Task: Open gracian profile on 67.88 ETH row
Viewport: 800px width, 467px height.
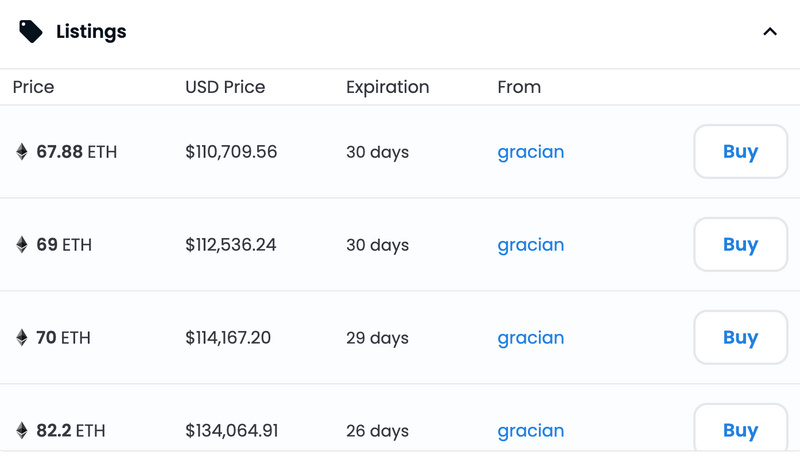Action: coord(531,153)
